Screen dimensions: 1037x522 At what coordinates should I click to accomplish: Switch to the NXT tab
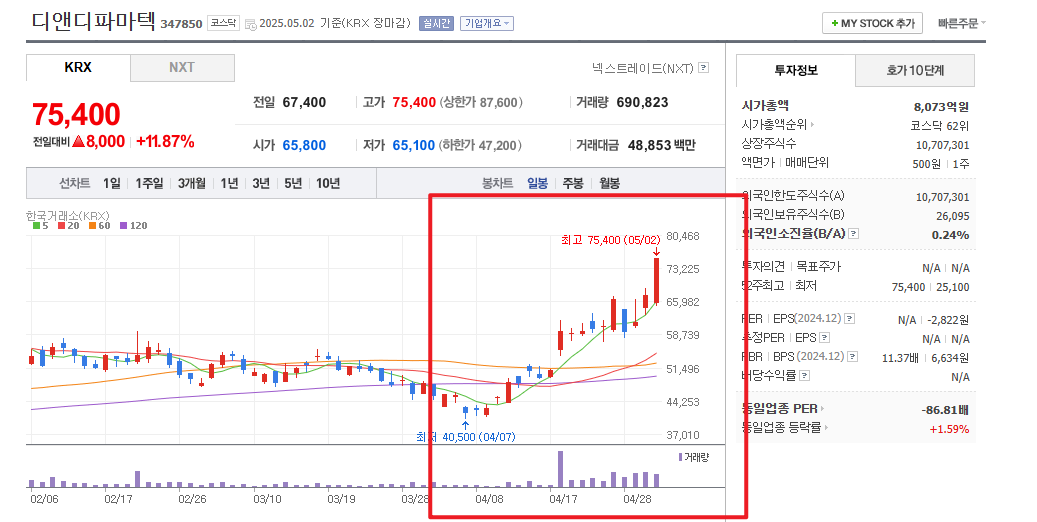pyautogui.click(x=182, y=67)
